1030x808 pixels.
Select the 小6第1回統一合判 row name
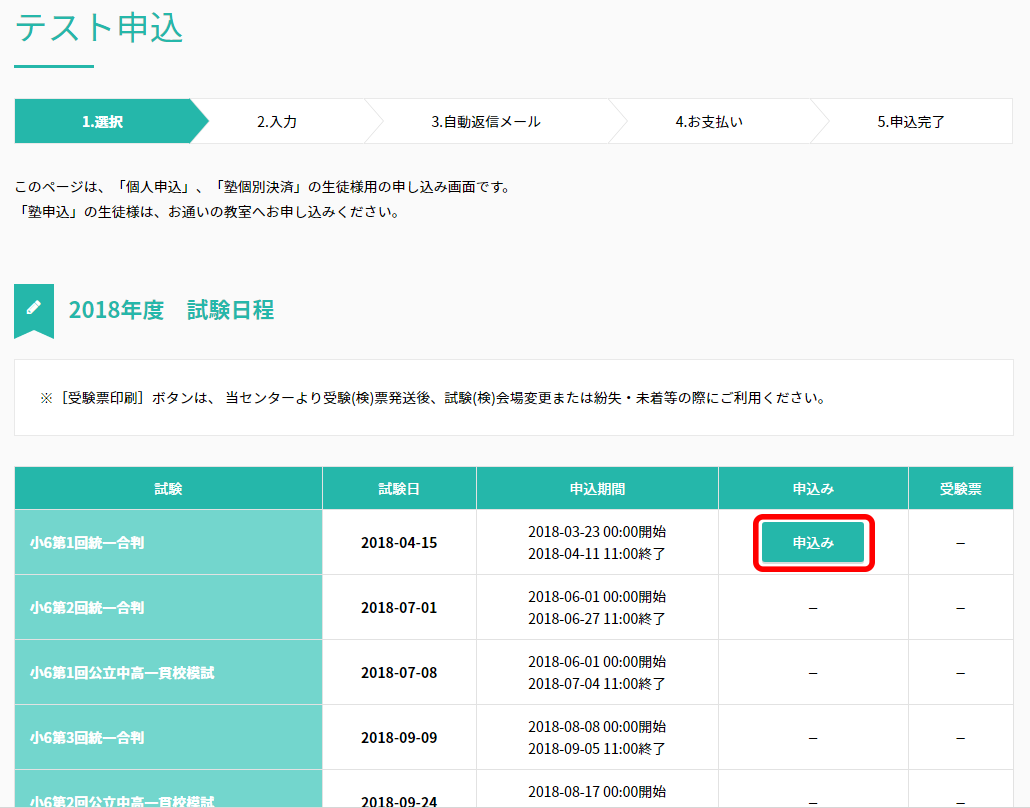[x=87, y=543]
